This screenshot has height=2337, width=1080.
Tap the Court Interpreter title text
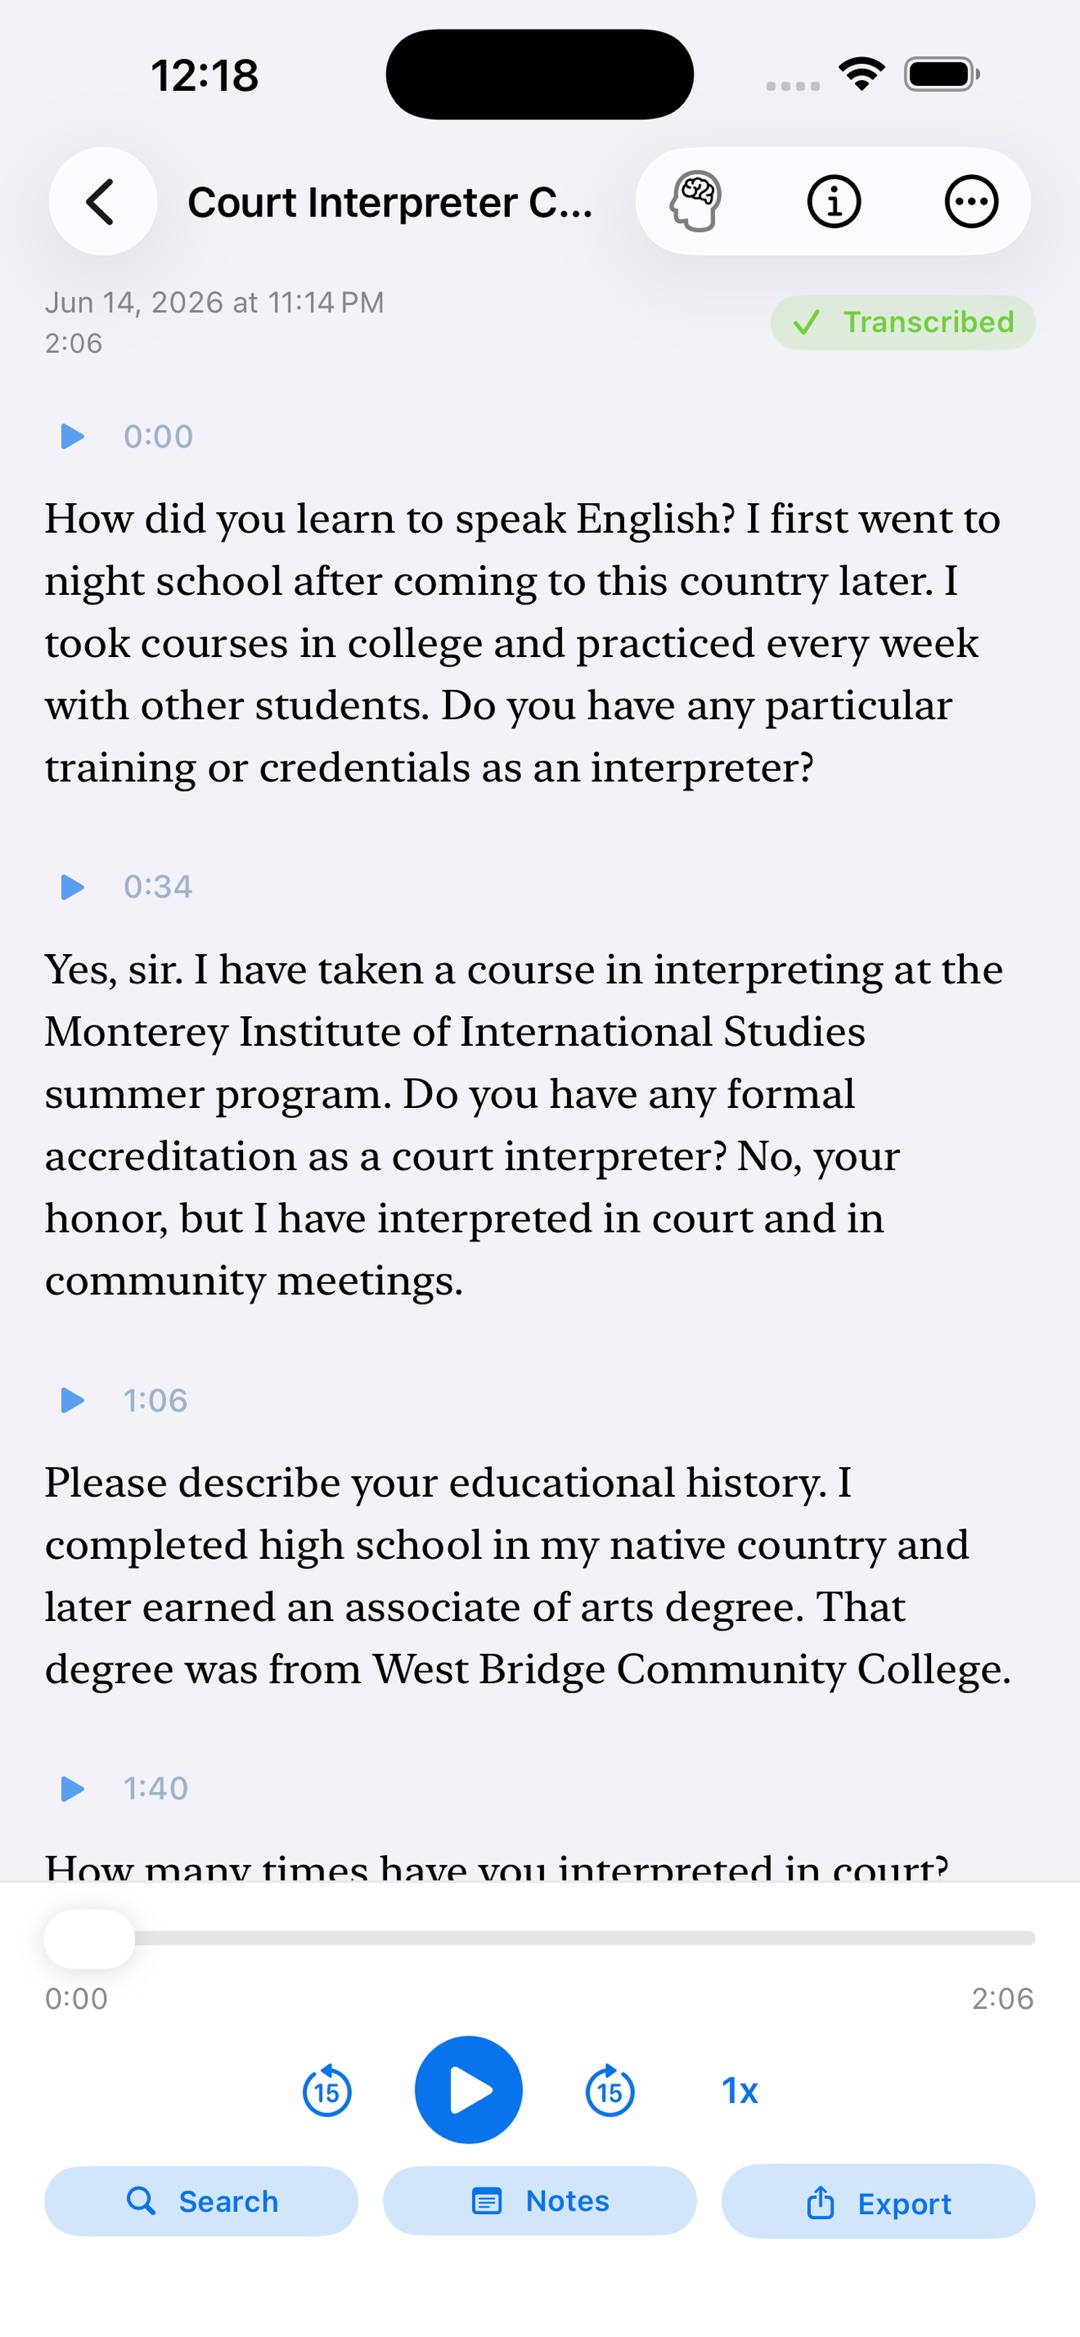pyautogui.click(x=390, y=202)
